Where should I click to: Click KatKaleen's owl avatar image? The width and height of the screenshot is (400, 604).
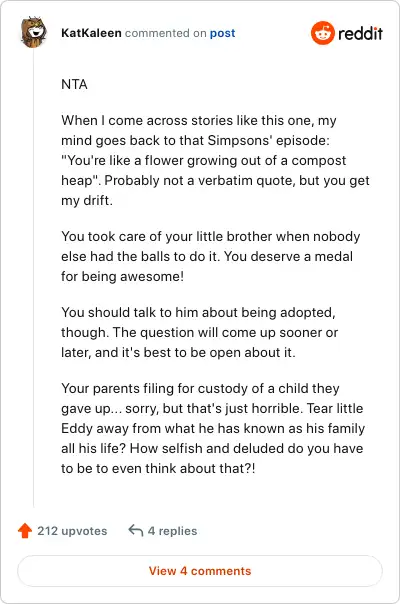pyautogui.click(x=34, y=32)
